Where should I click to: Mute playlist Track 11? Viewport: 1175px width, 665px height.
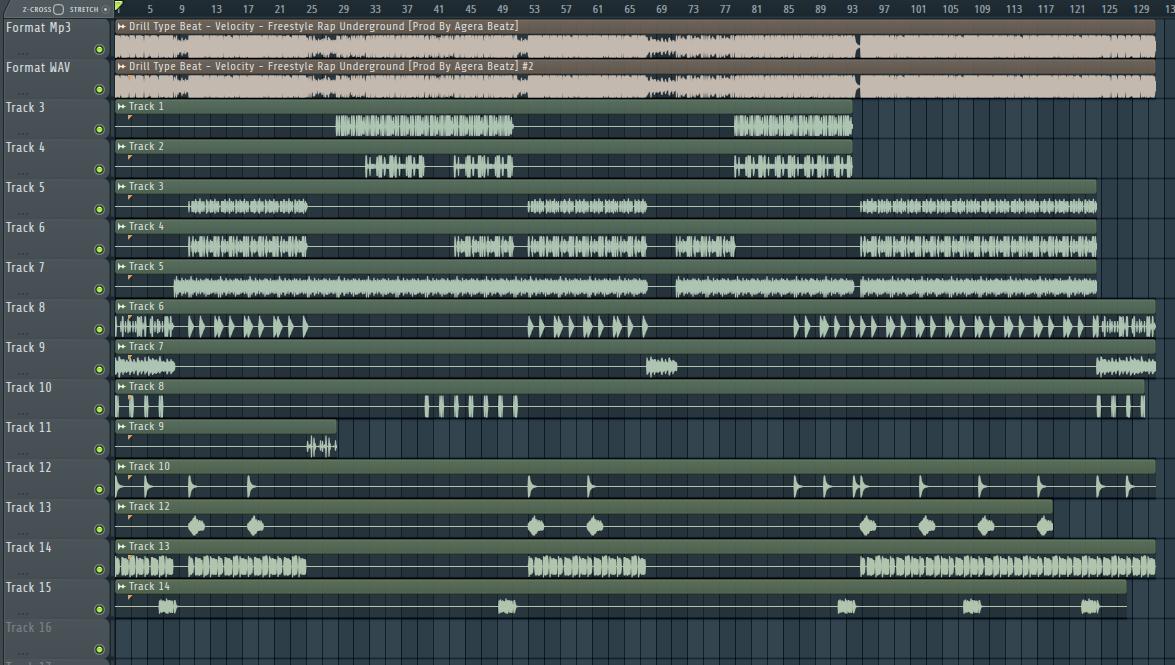[100, 449]
